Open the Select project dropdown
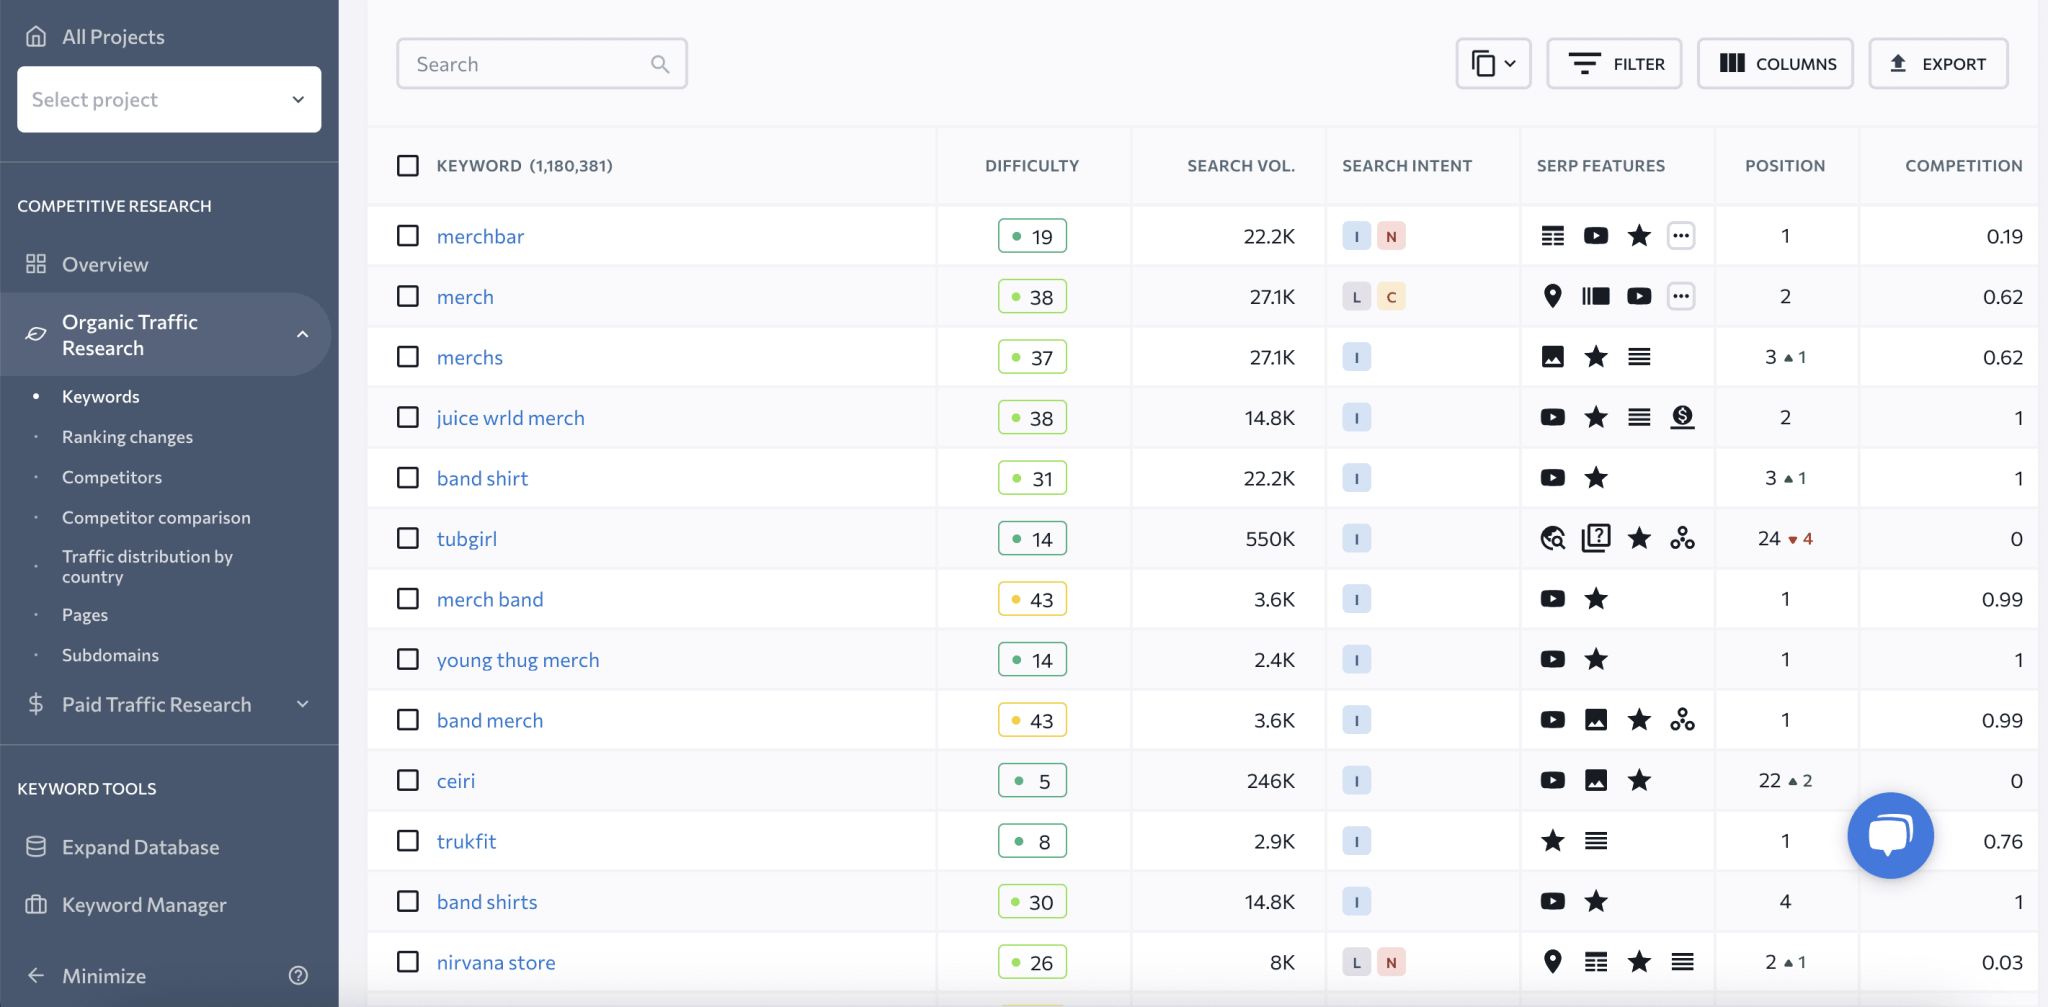The width and height of the screenshot is (2048, 1007). [x=169, y=99]
